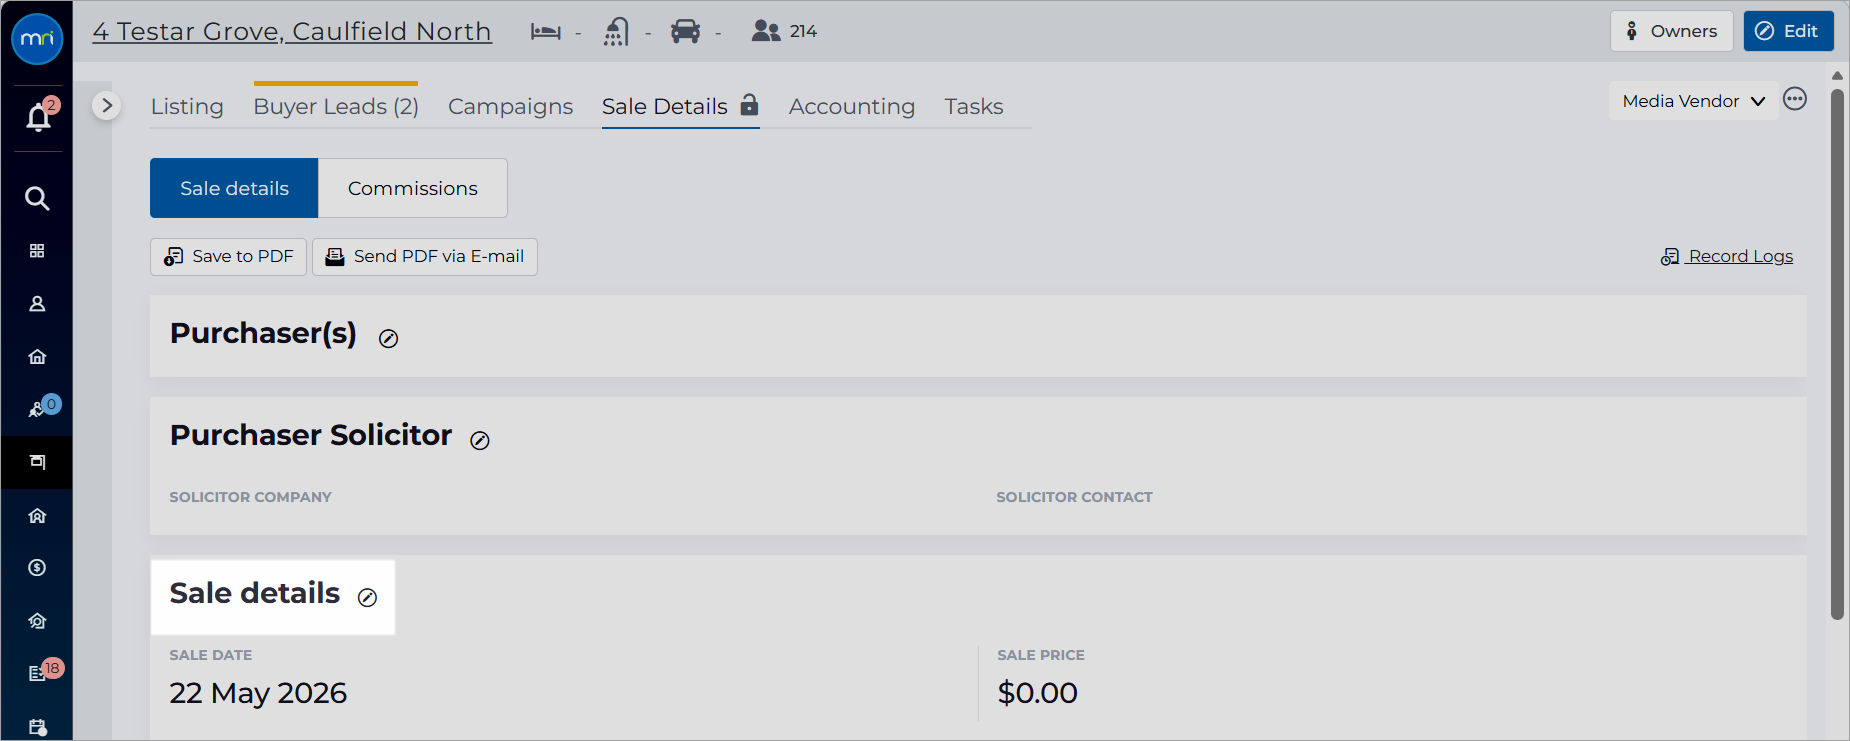
Task: Click the Sale details edit pencil icon
Action: click(x=368, y=598)
